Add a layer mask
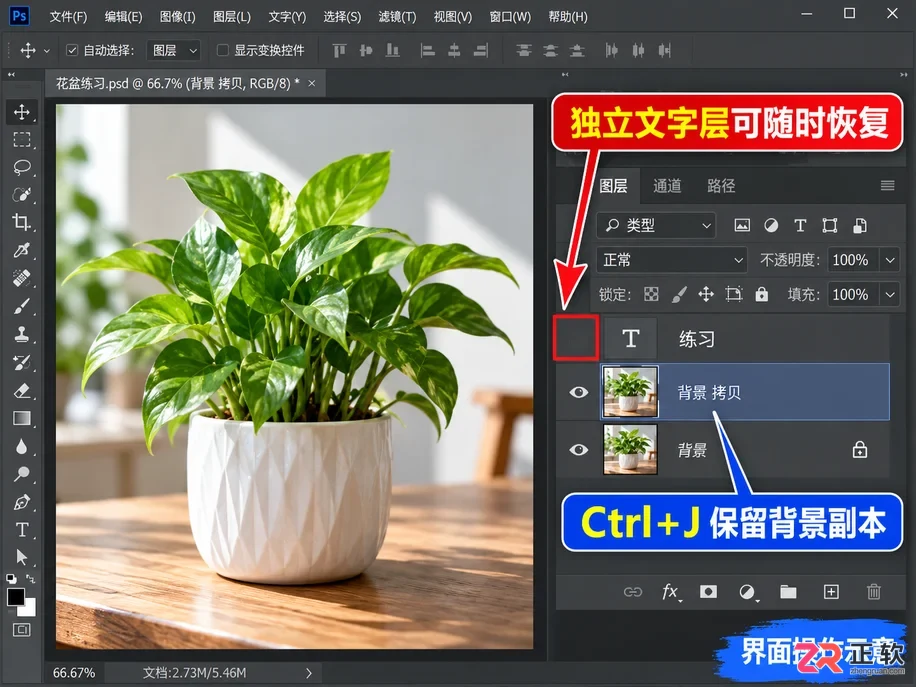This screenshot has width=916, height=687. [708, 592]
